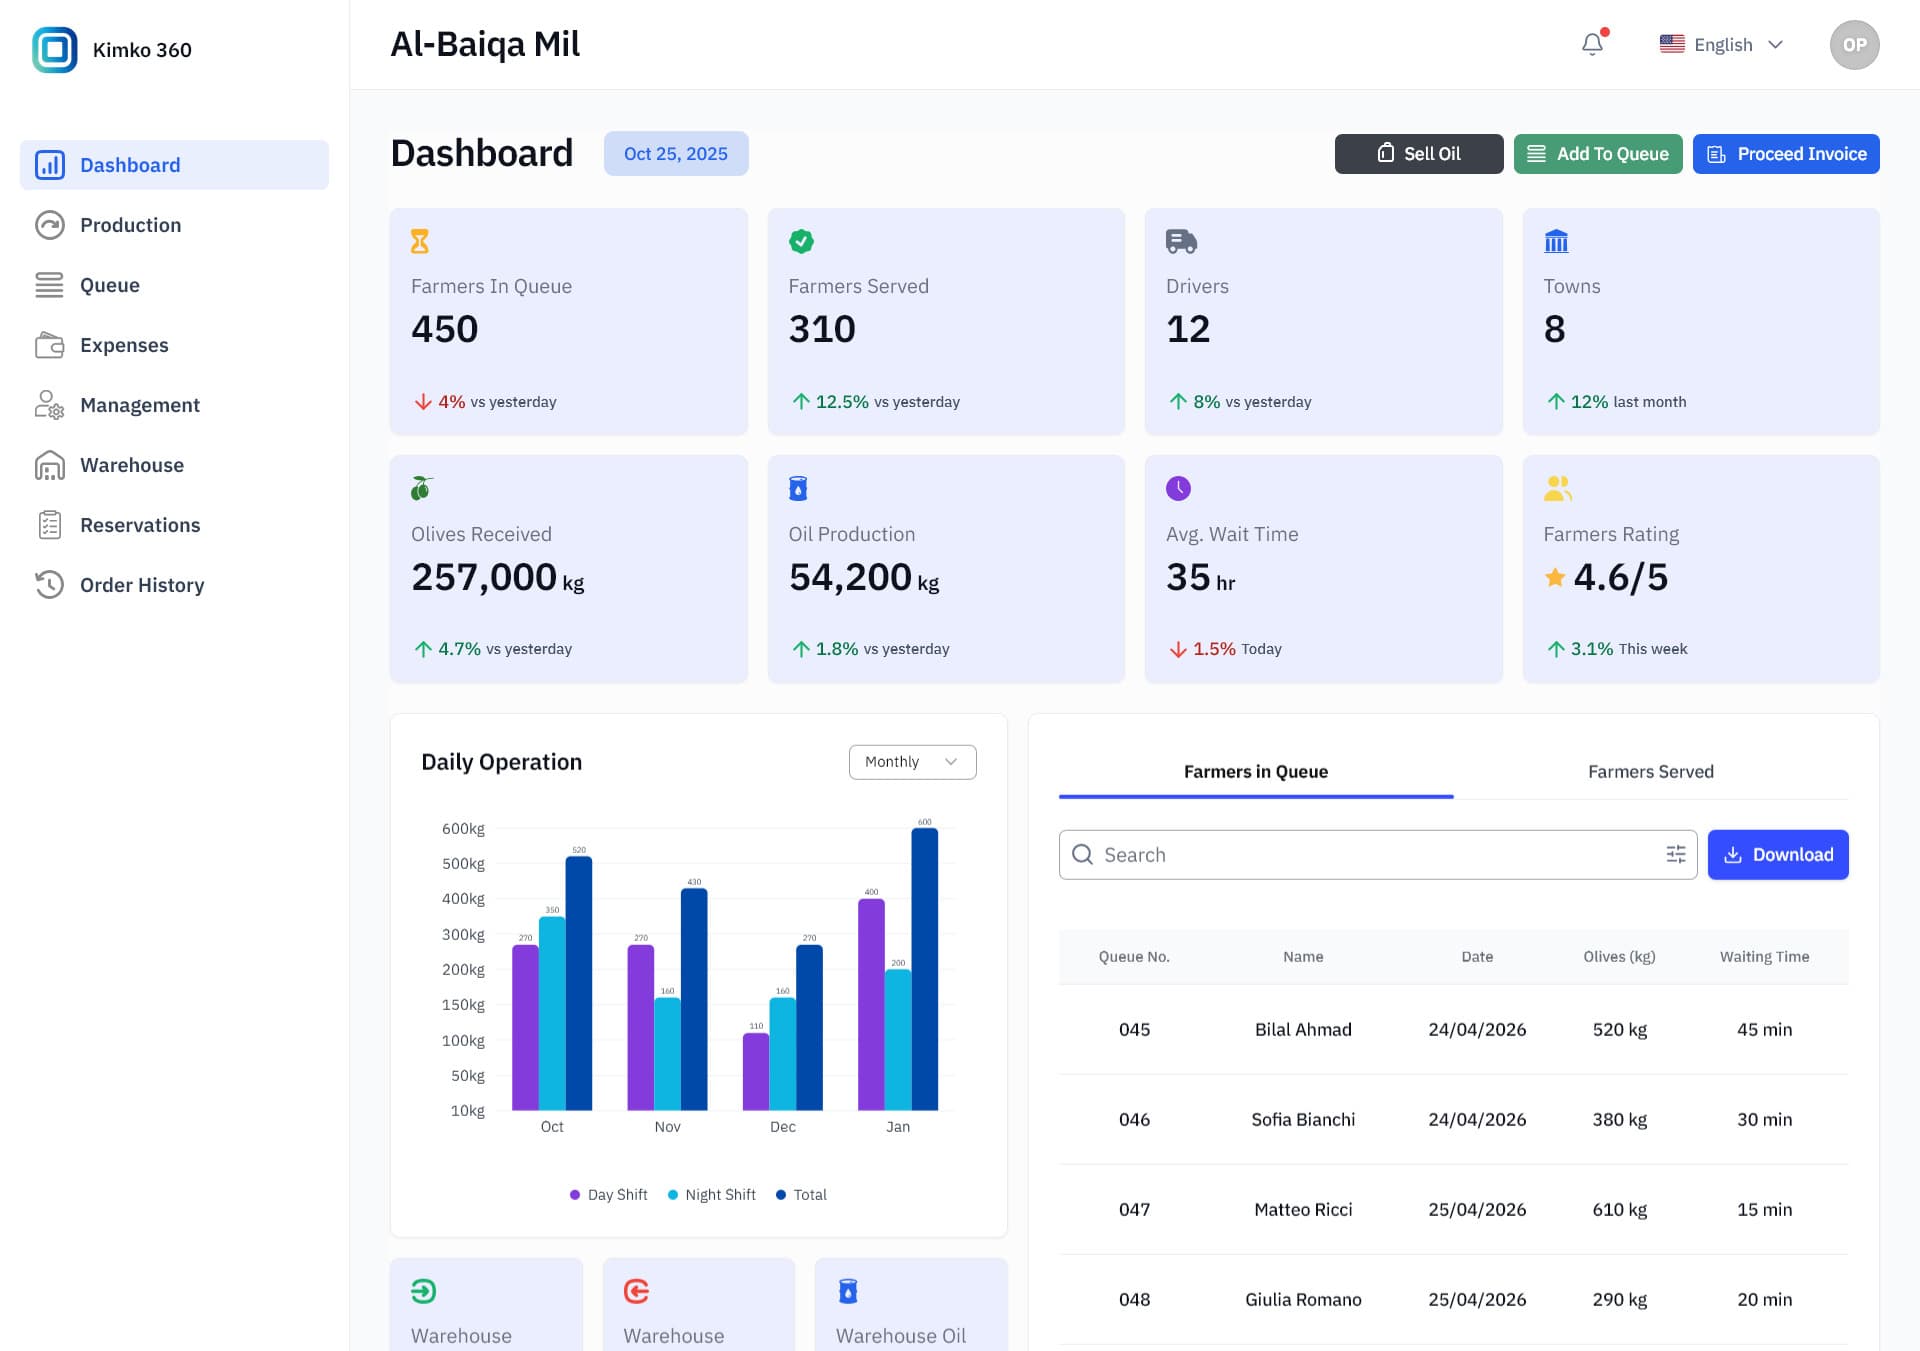The width and height of the screenshot is (1920, 1351).
Task: Select the Bilal Ahmad name cell
Action: (x=1303, y=1030)
